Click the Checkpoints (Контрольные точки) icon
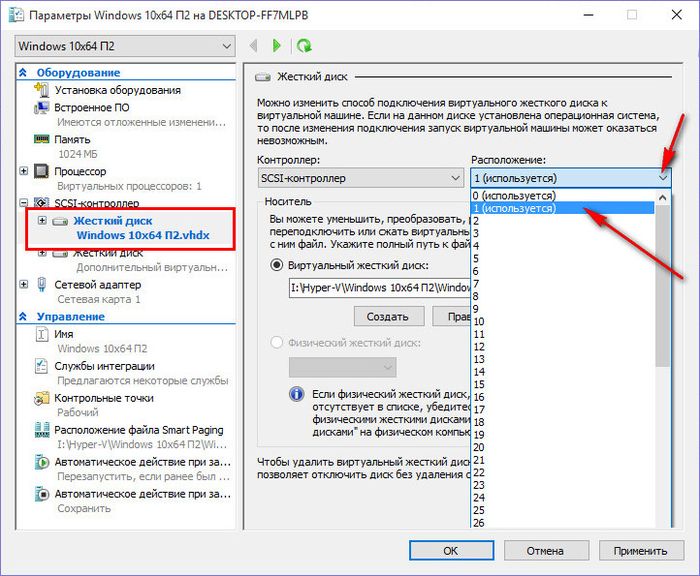 (42, 398)
